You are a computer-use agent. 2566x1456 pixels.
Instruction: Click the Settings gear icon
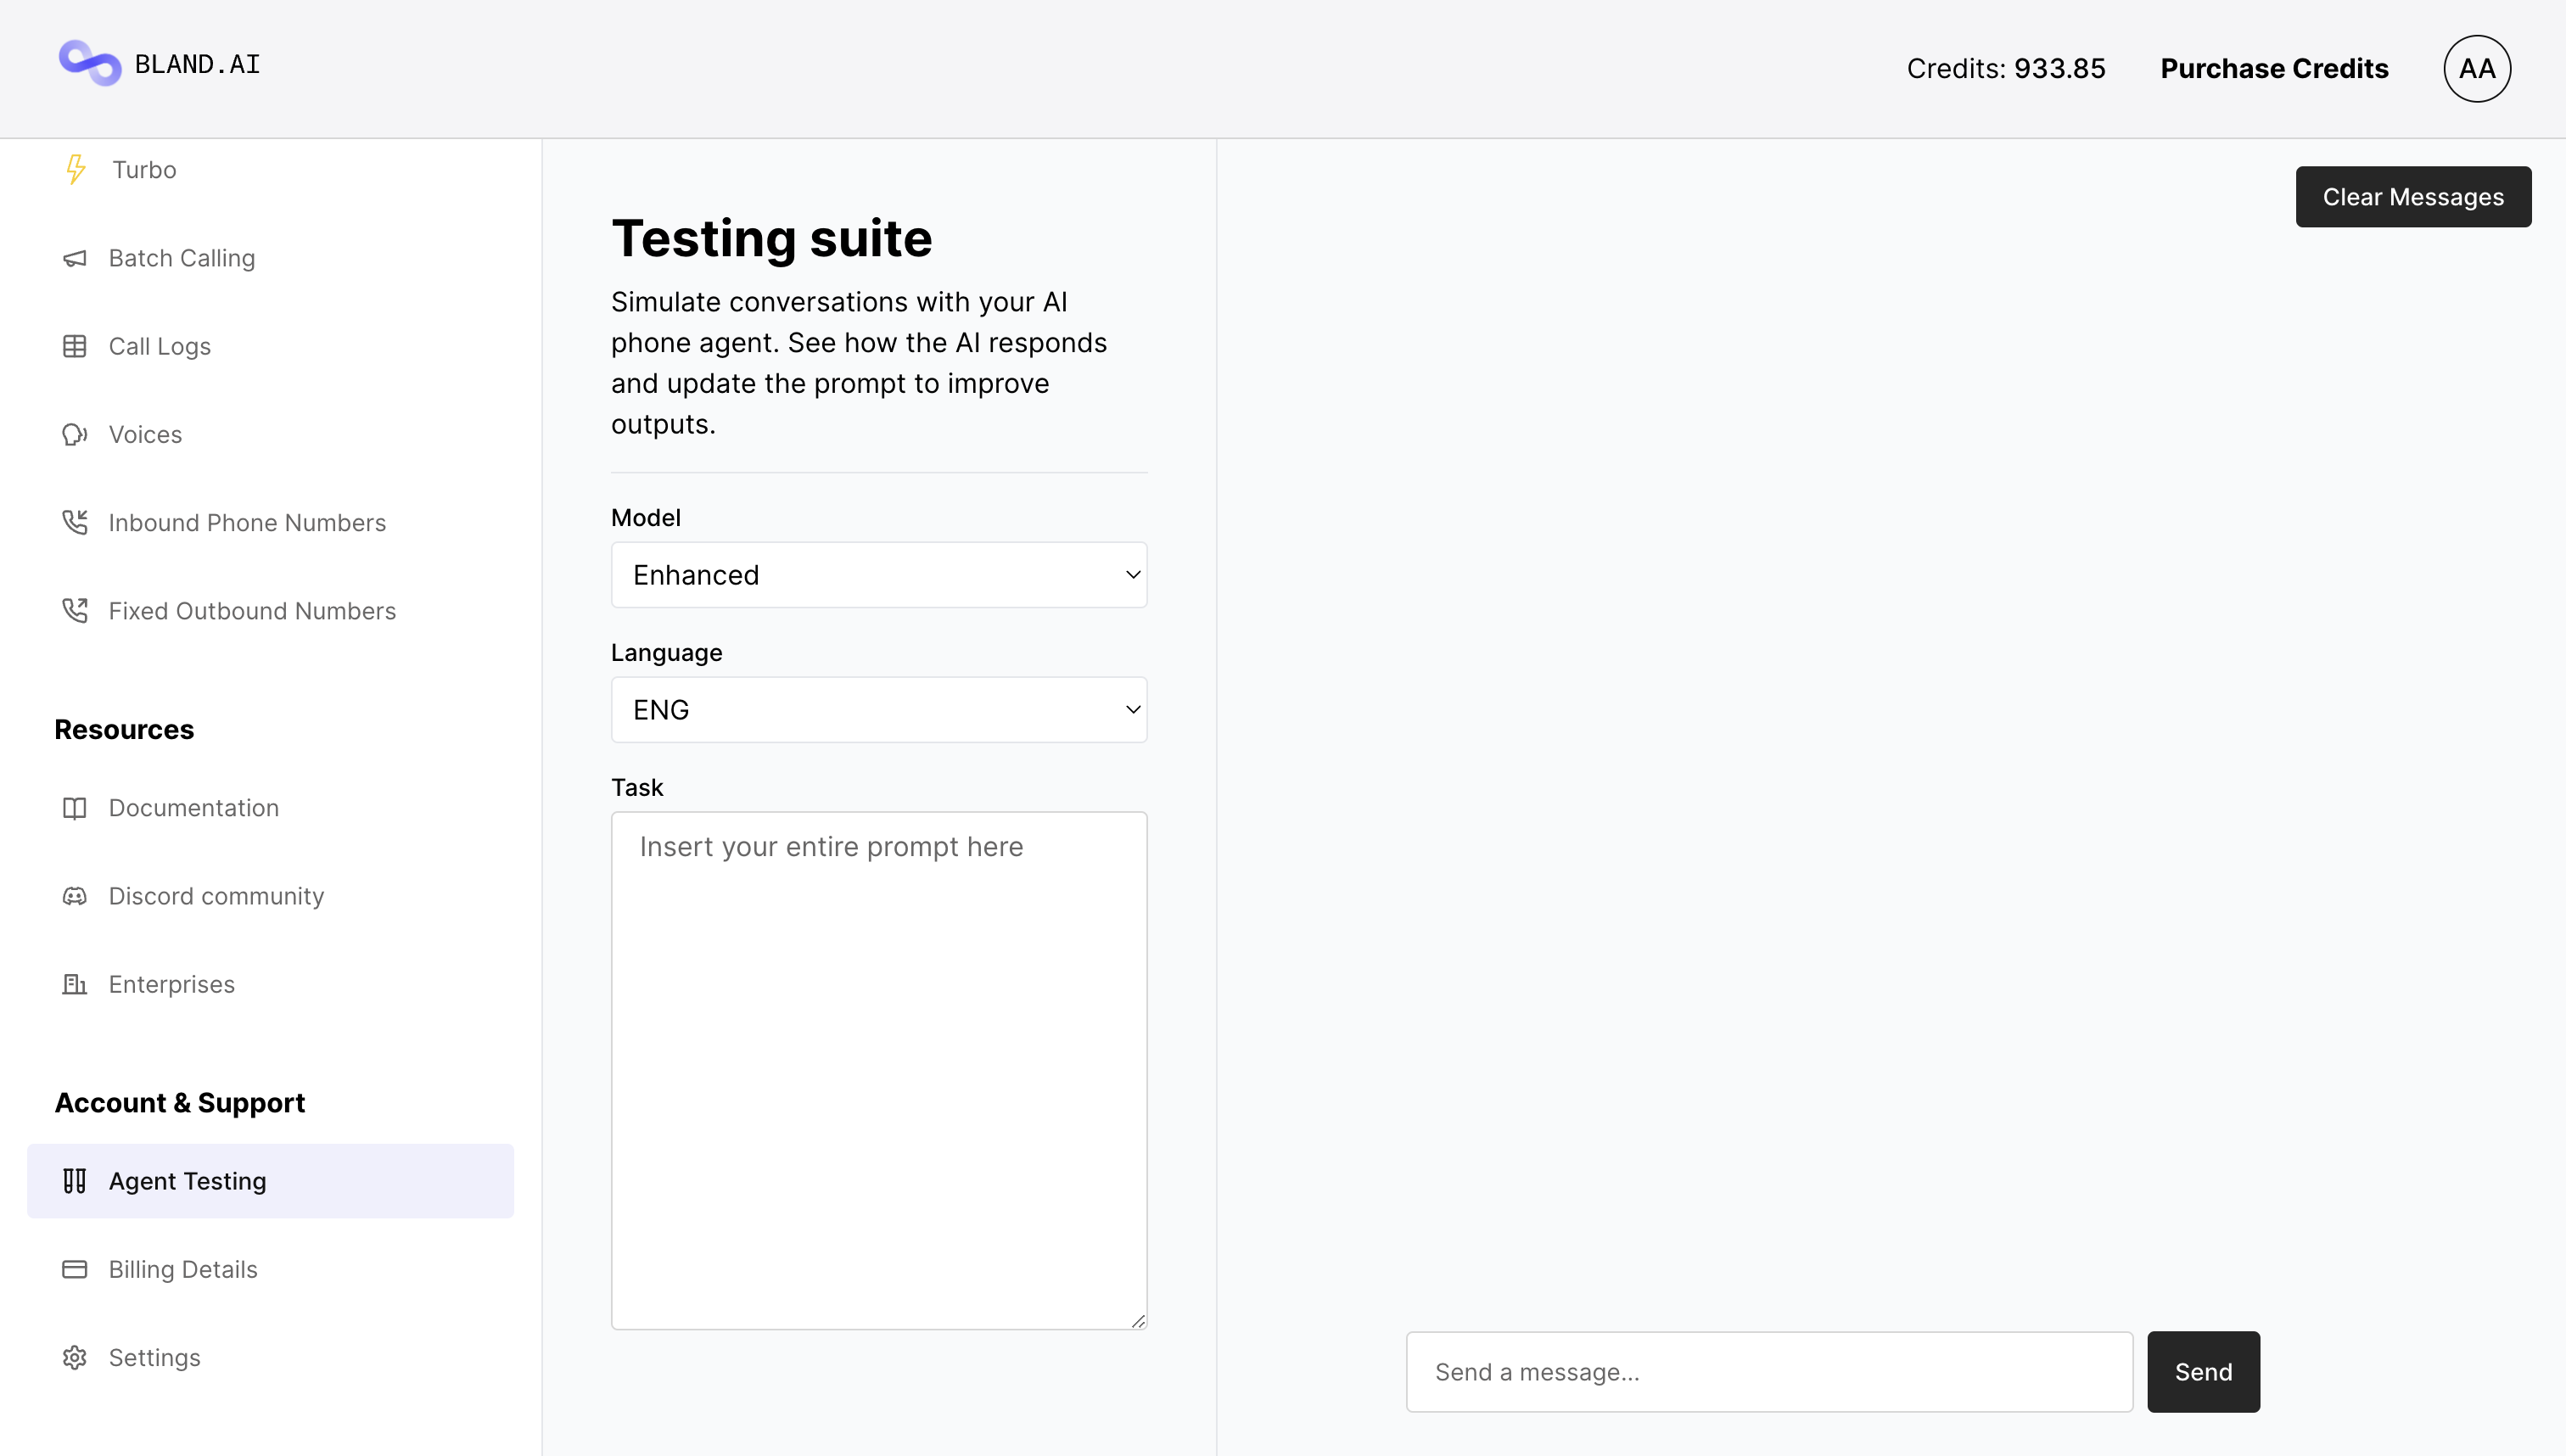pyautogui.click(x=75, y=1356)
